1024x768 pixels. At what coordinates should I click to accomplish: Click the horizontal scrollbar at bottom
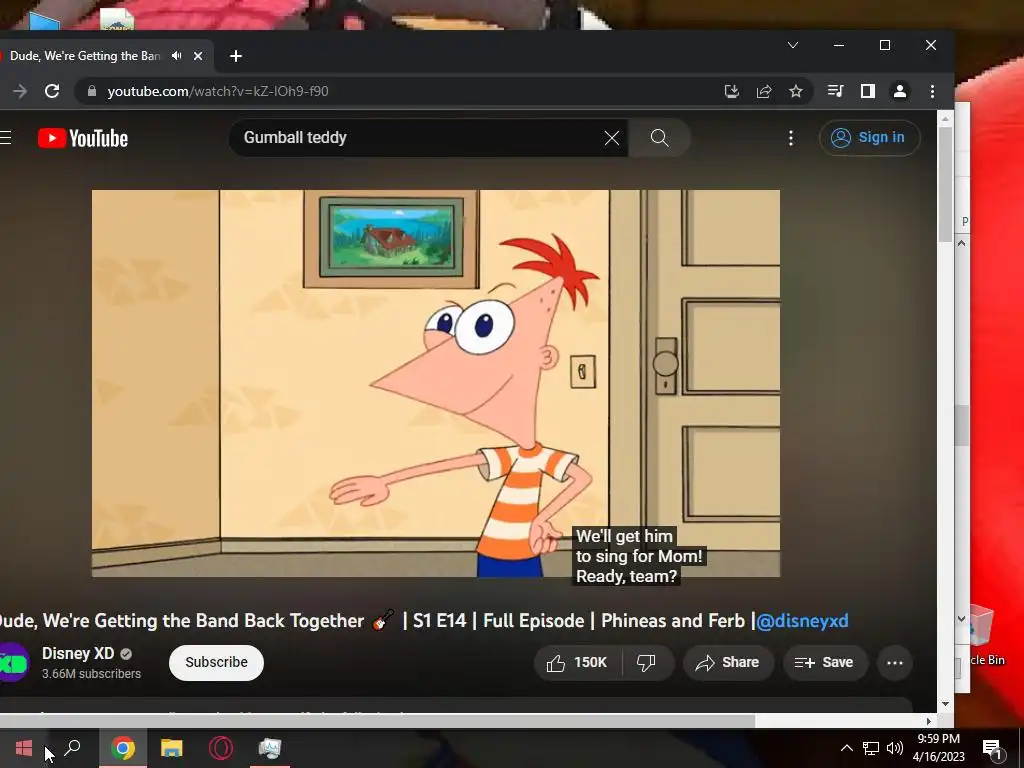pyautogui.click(x=377, y=721)
